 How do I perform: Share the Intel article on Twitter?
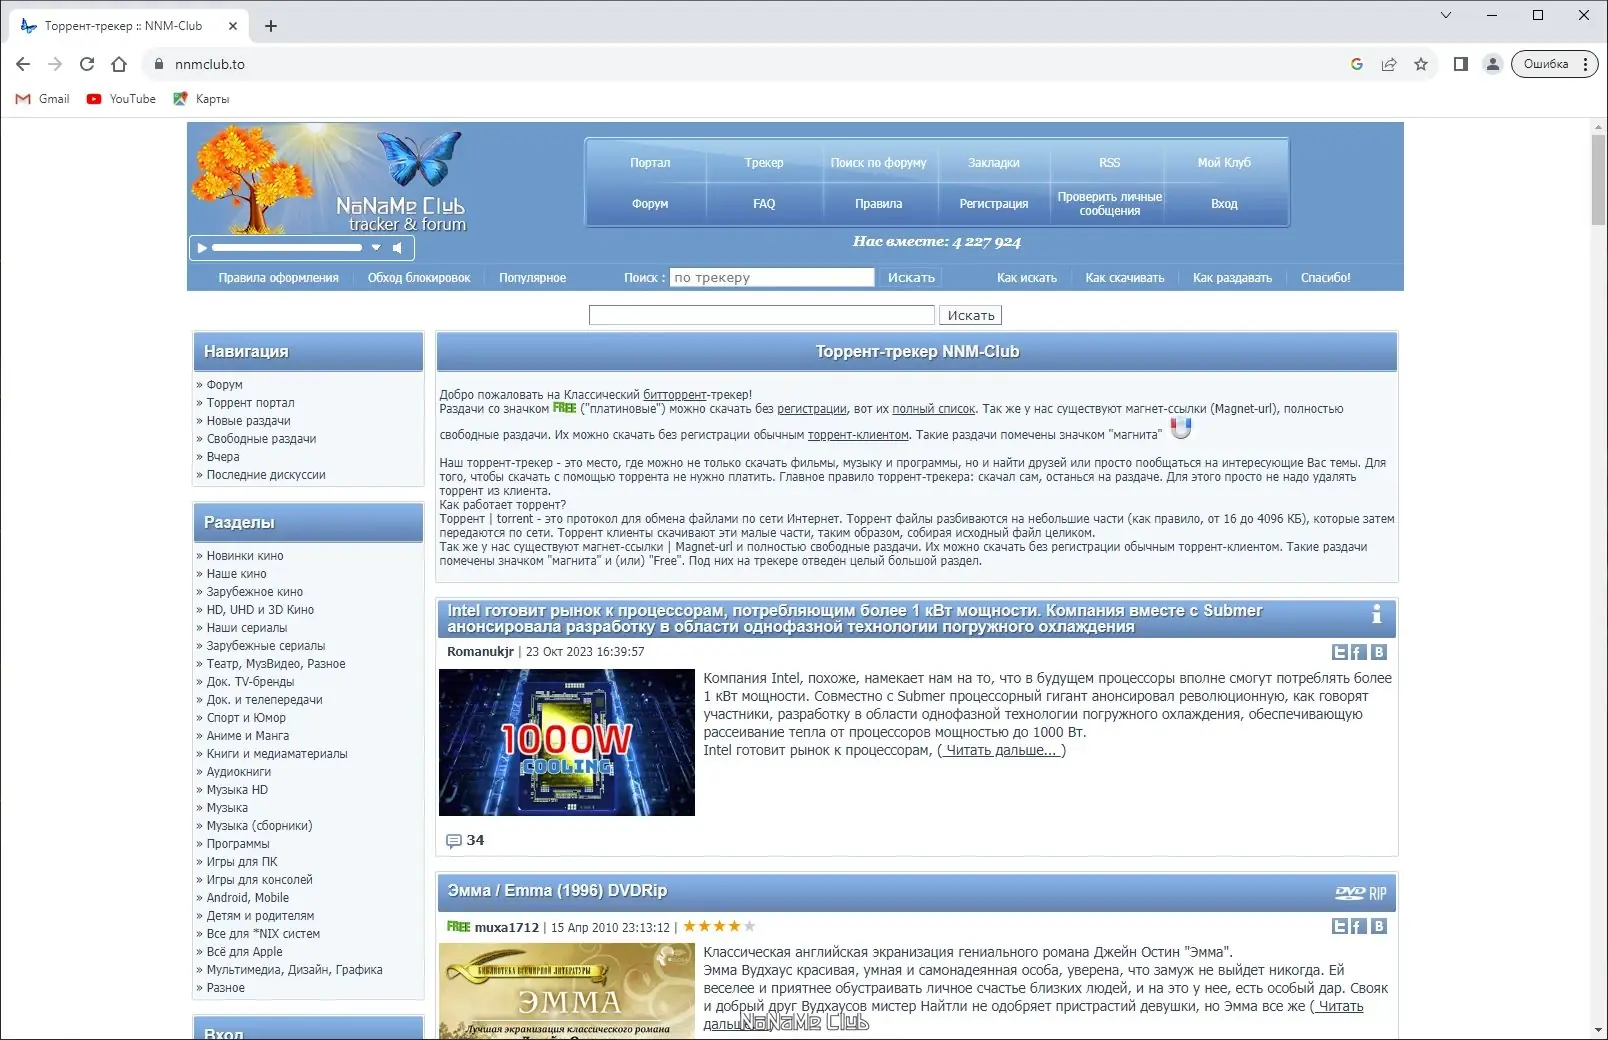point(1340,652)
